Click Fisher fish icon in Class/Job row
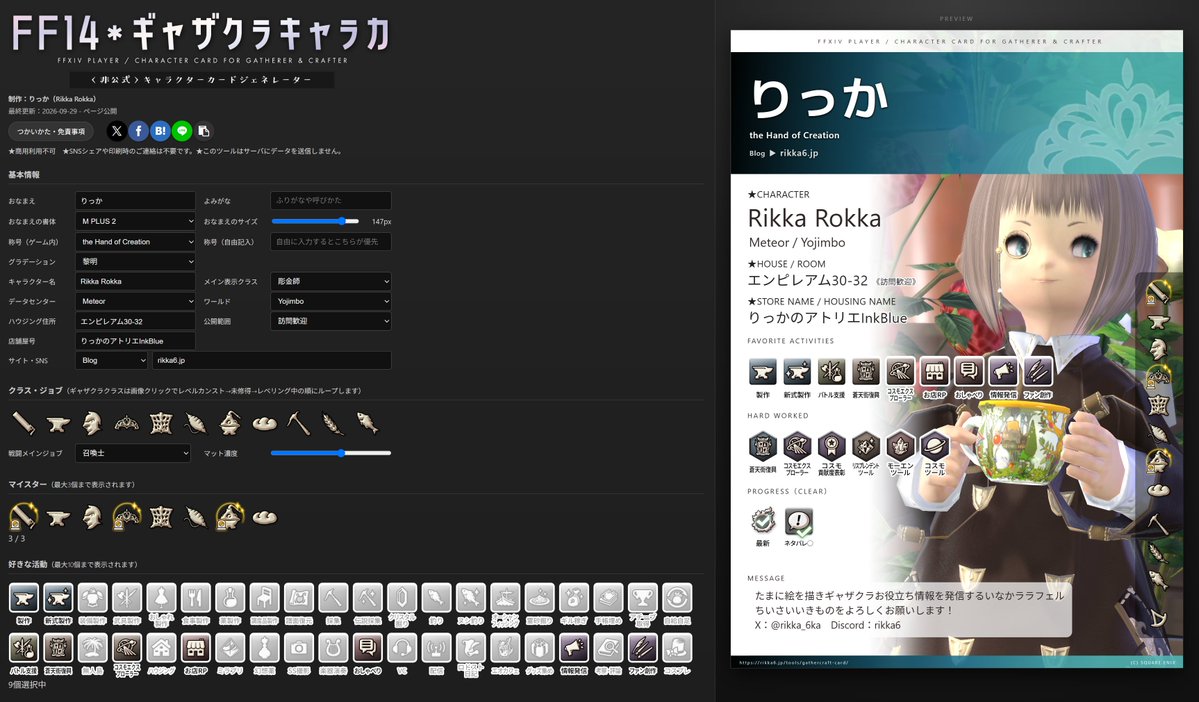 367,423
